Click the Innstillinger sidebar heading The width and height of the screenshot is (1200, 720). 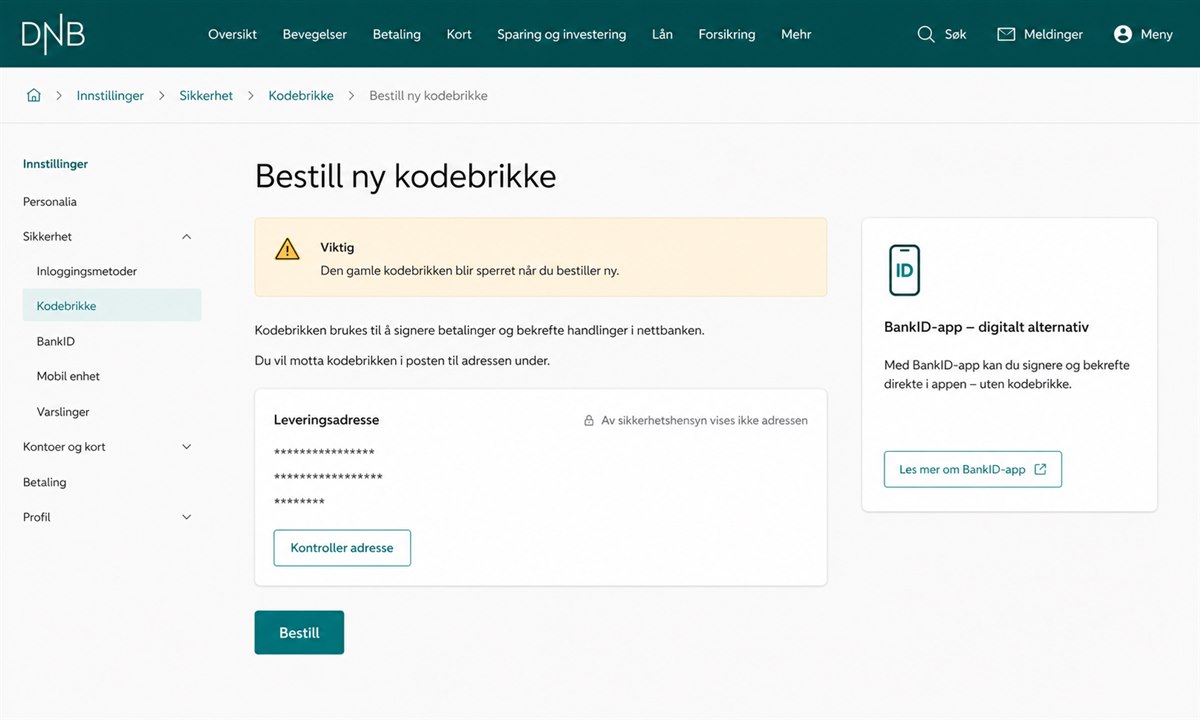(56, 164)
